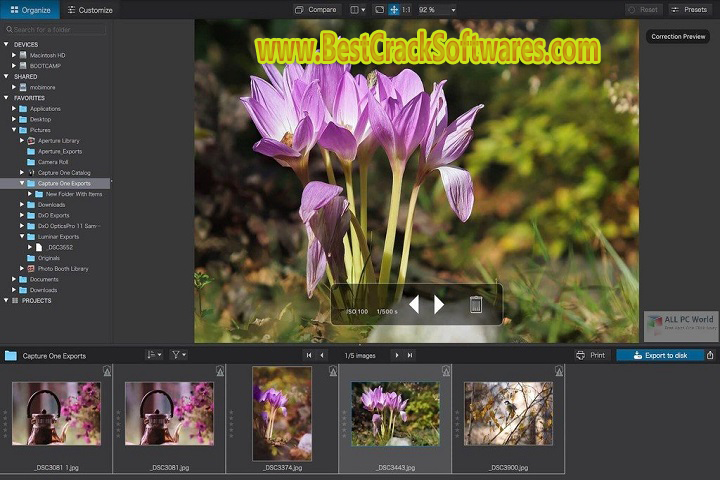The image size is (720, 480).
Task: Click the fit-to-screen view icon
Action: click(379, 10)
